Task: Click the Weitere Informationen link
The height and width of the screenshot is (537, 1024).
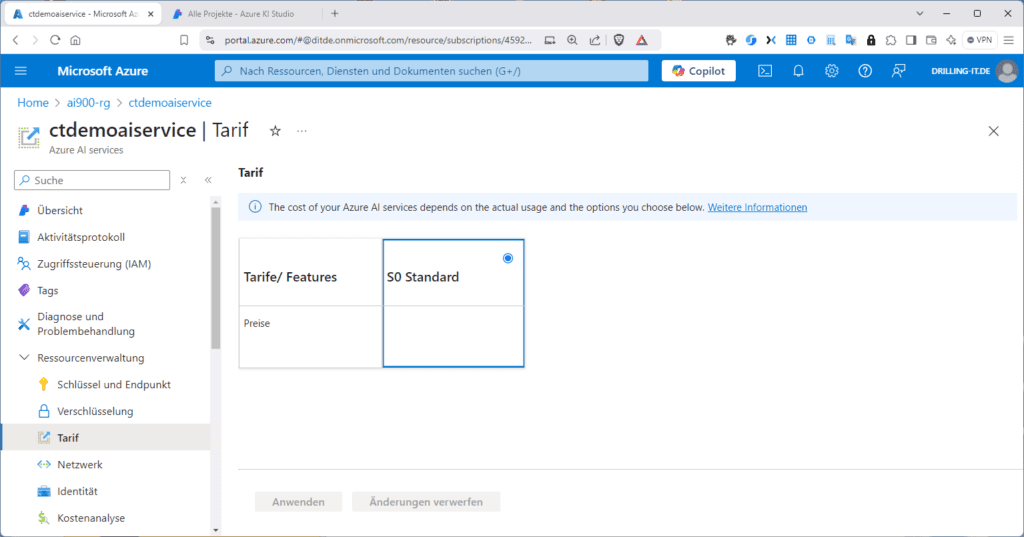Action: pos(757,207)
